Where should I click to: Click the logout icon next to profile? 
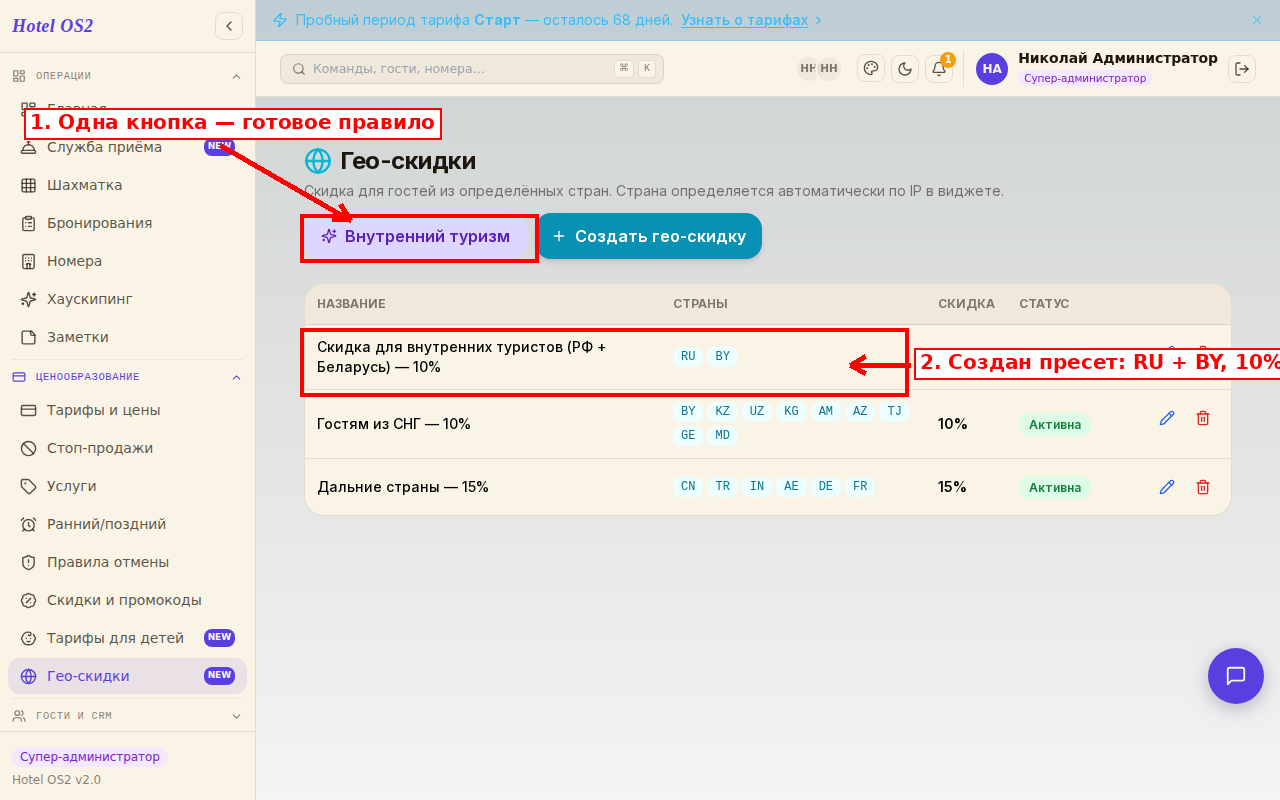pos(1242,69)
